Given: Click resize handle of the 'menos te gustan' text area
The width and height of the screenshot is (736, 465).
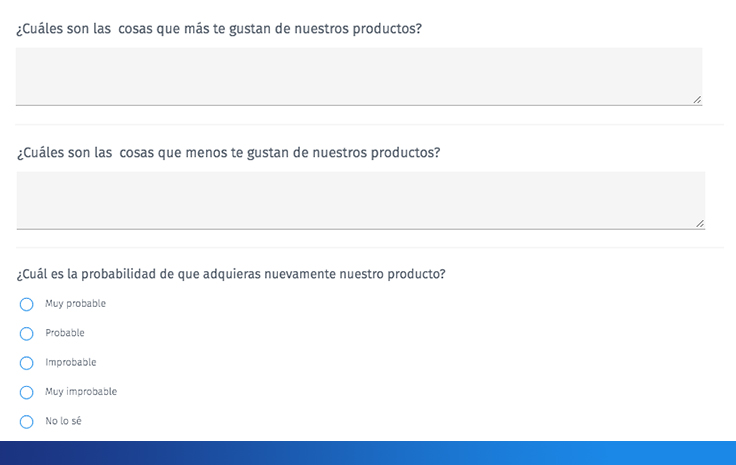Looking at the screenshot, I should click(x=700, y=223).
